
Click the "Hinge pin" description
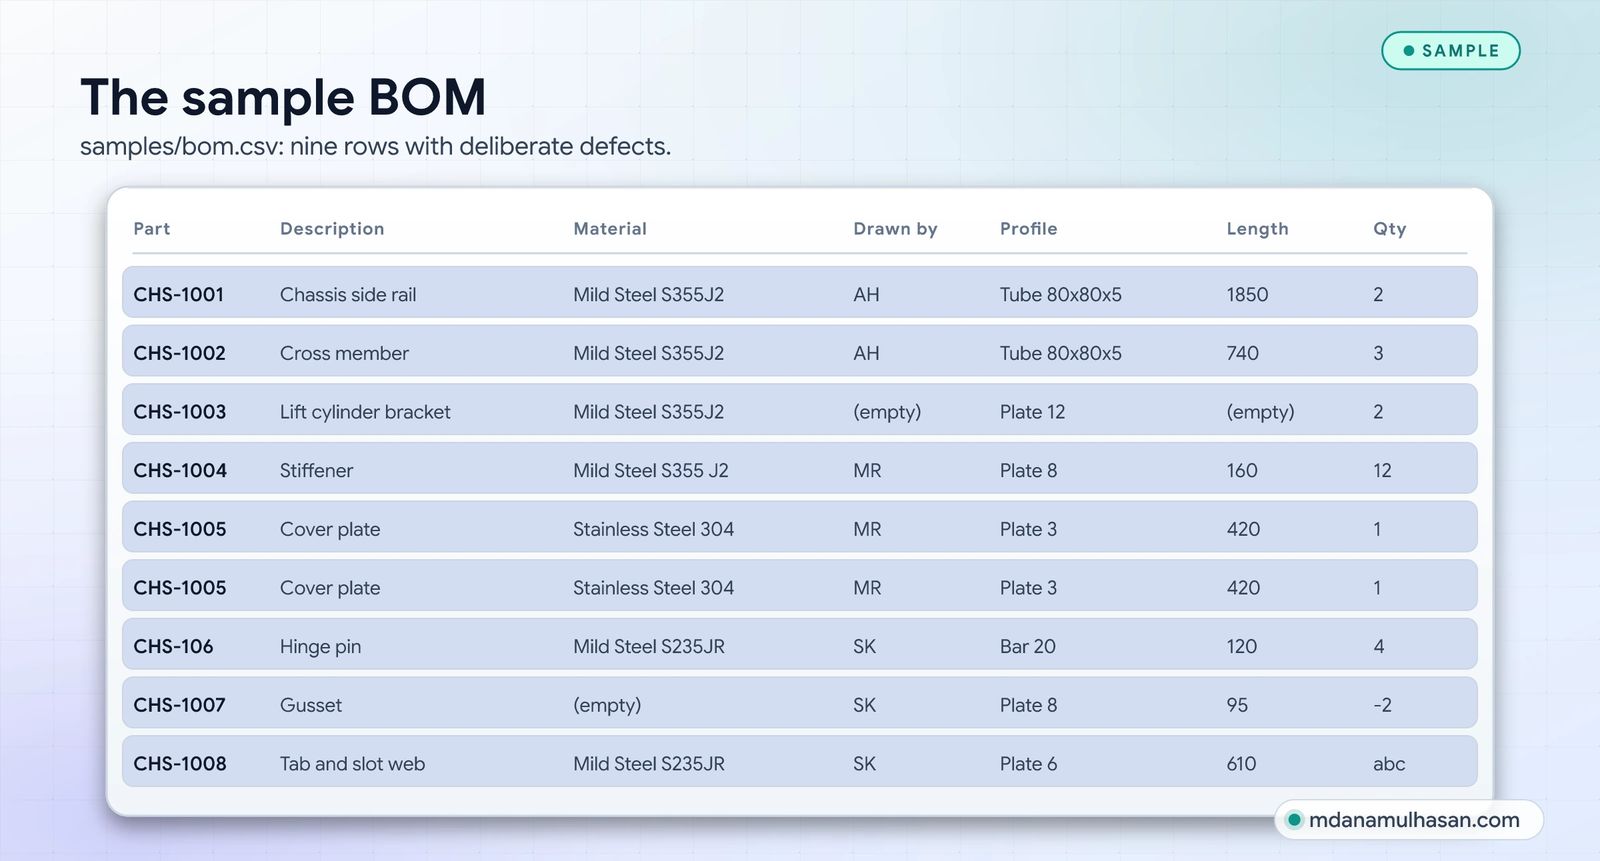coord(320,647)
